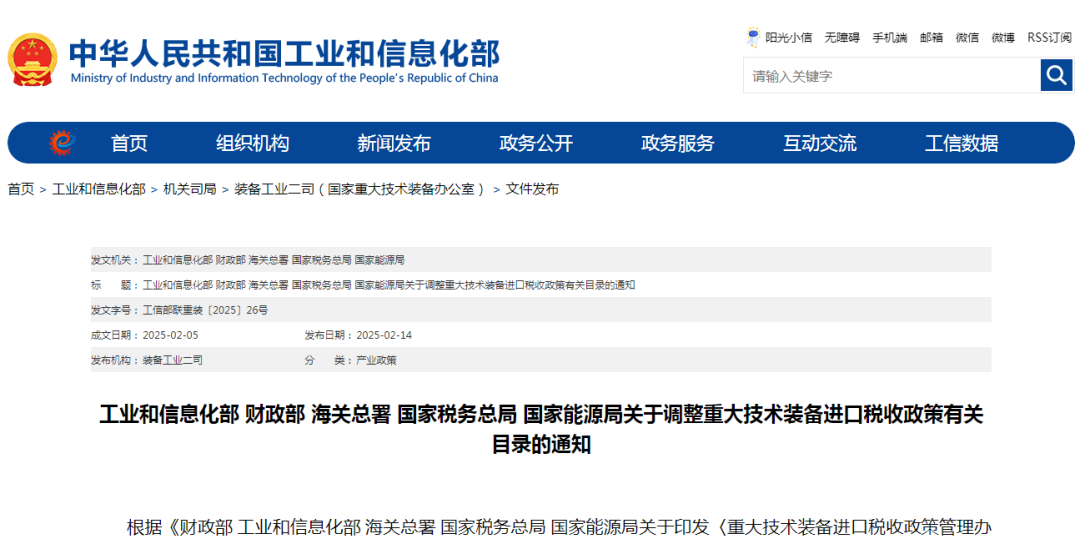Open the 互动交流 navigation menu item
This screenshot has width=1080, height=549.
click(820, 143)
